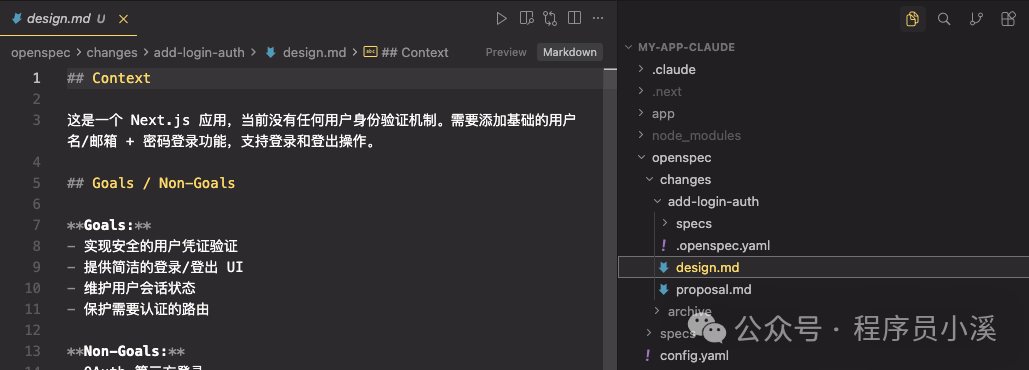Click line number 1 in the gutter
The width and height of the screenshot is (1029, 370).
pyautogui.click(x=36, y=78)
